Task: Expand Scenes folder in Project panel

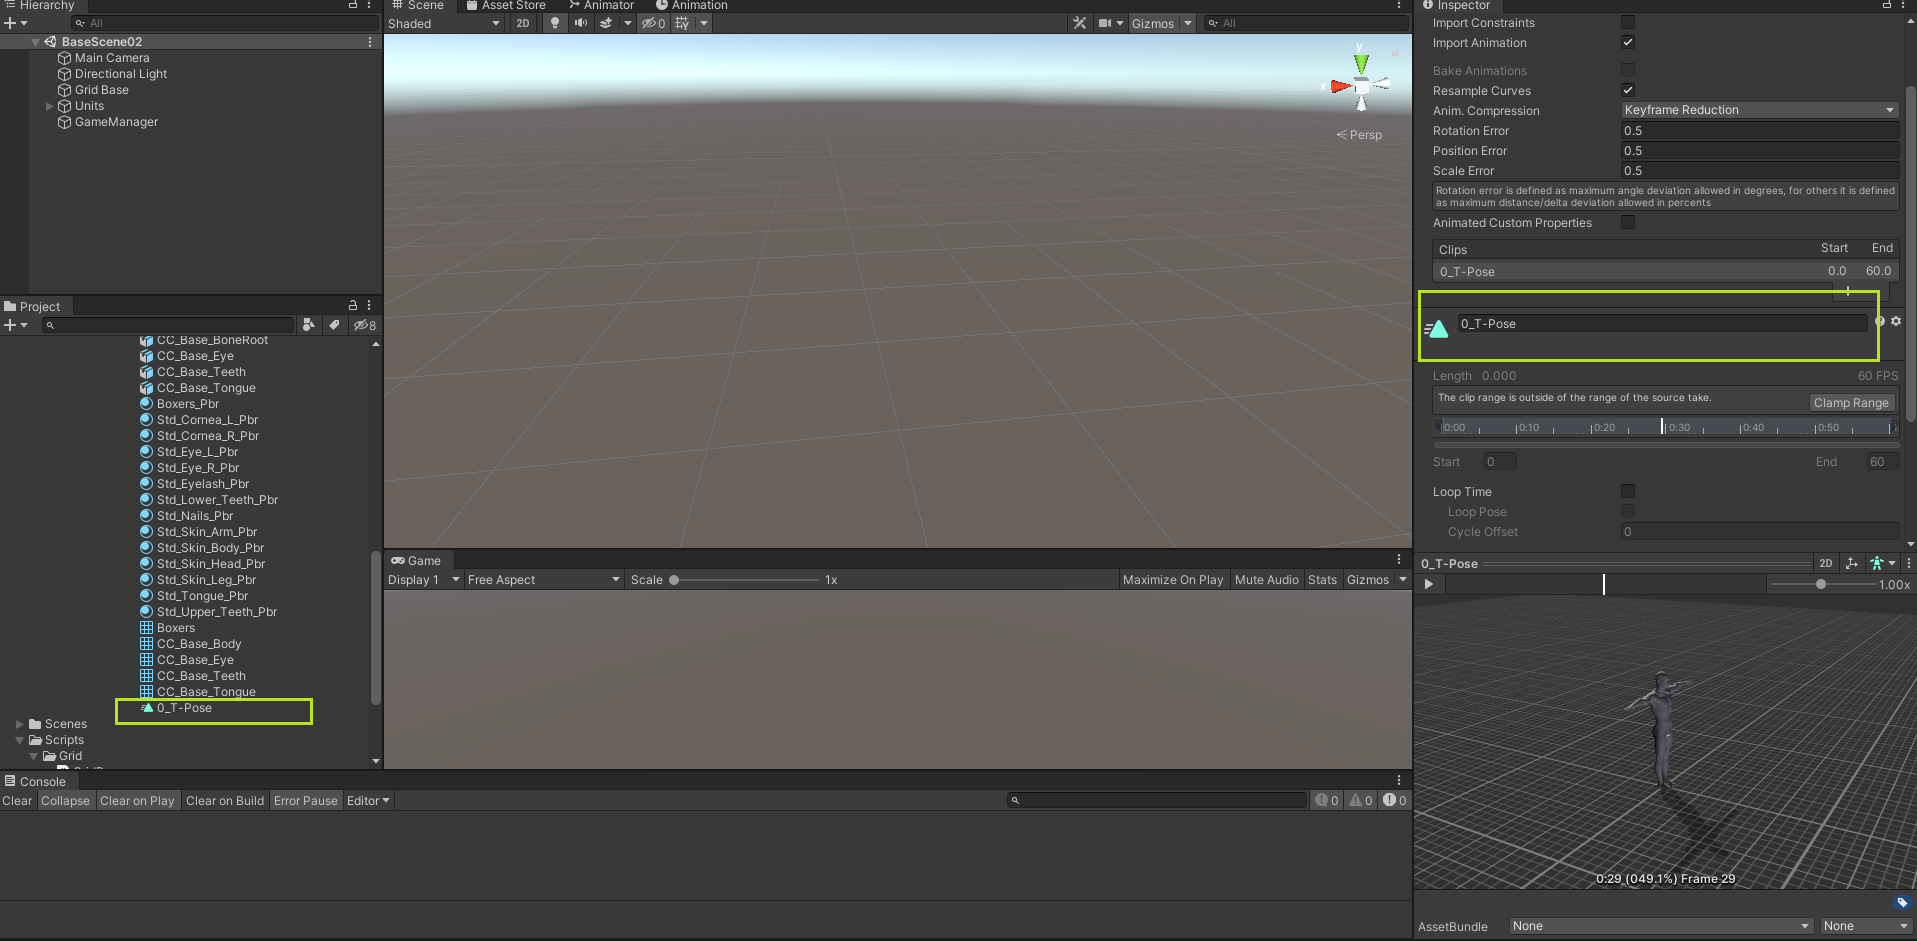Action: click(x=19, y=724)
